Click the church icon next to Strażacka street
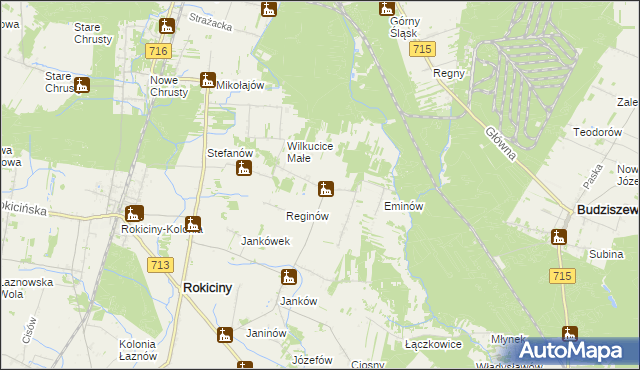Image resolution: width=640 pixels, height=370 pixels. click(269, 9)
